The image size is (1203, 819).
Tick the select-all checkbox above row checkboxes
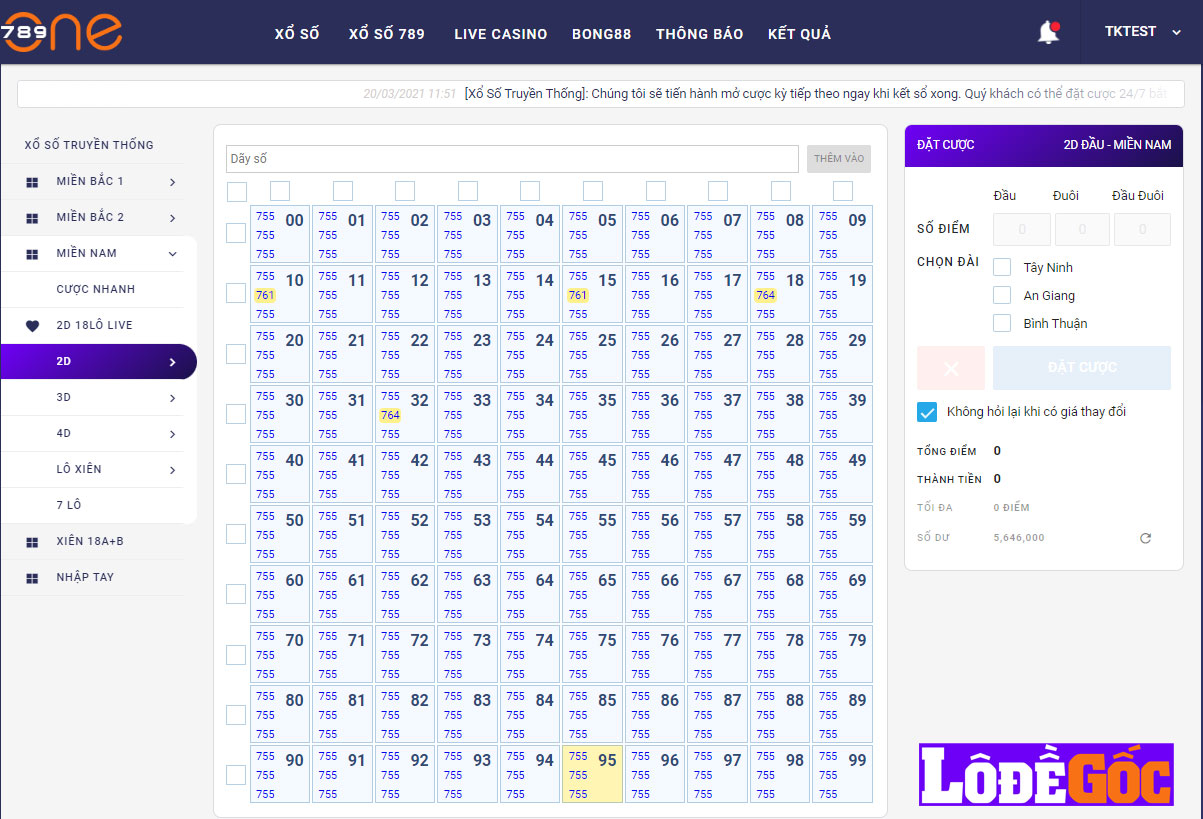pyautogui.click(x=237, y=192)
